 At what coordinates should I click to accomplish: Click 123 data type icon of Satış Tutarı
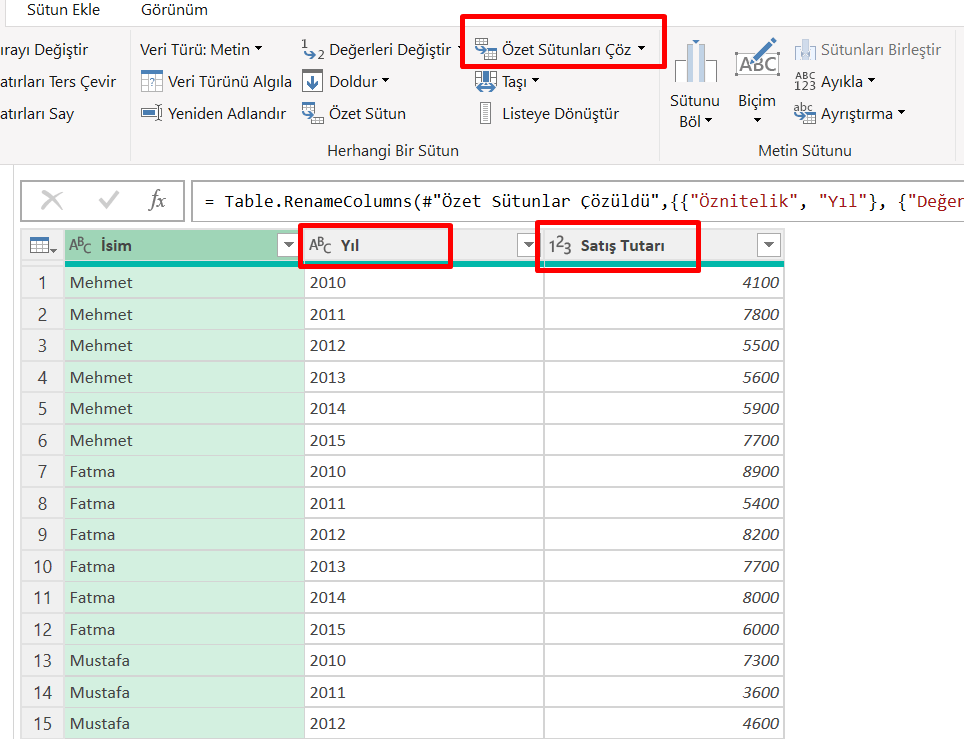point(560,245)
